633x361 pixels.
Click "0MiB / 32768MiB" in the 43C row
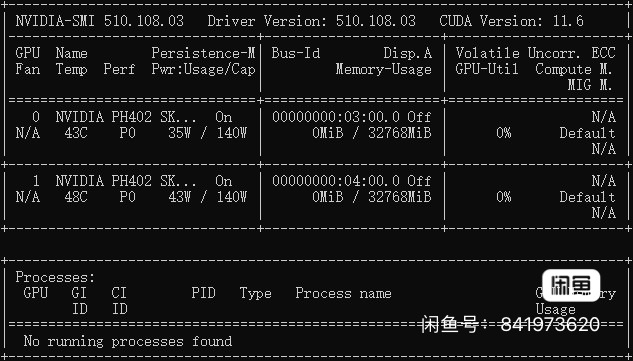[372, 133]
